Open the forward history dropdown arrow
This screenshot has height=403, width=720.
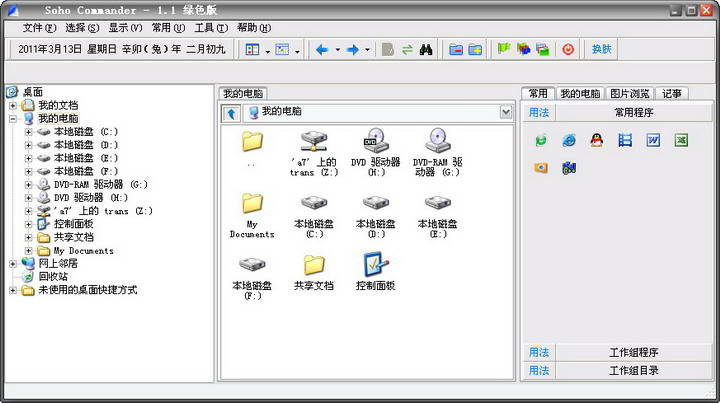[367, 50]
